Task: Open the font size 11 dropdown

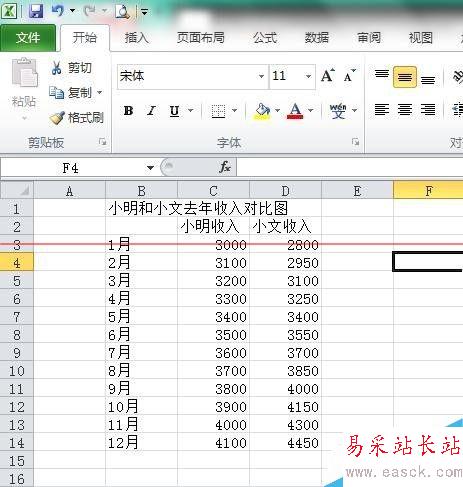Action: (308, 77)
